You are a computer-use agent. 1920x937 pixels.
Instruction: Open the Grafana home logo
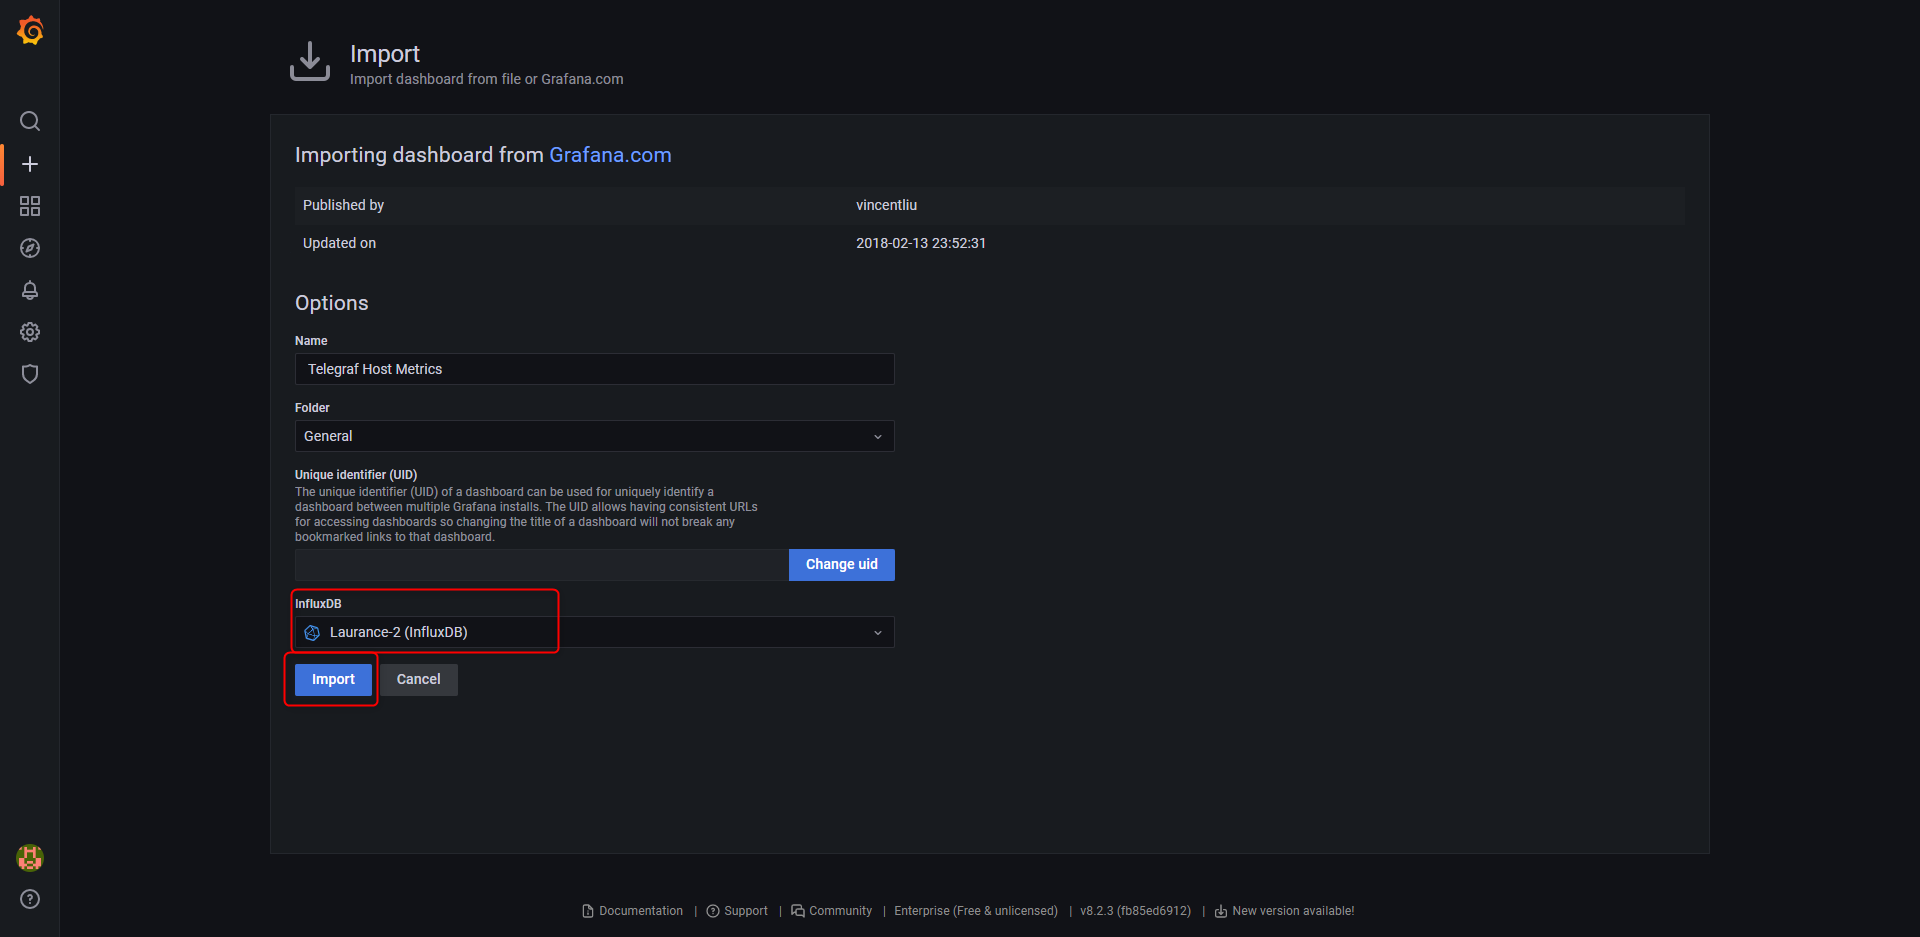30,31
